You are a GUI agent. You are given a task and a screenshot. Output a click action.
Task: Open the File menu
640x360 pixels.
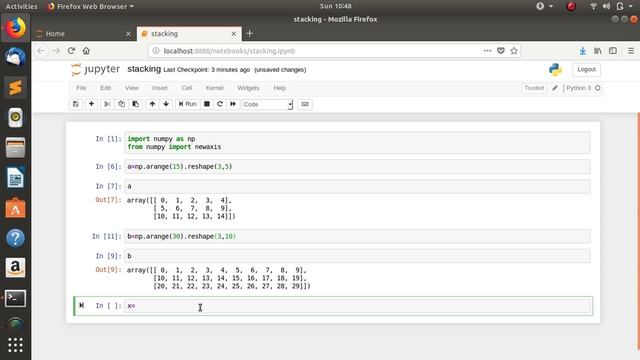(81, 88)
